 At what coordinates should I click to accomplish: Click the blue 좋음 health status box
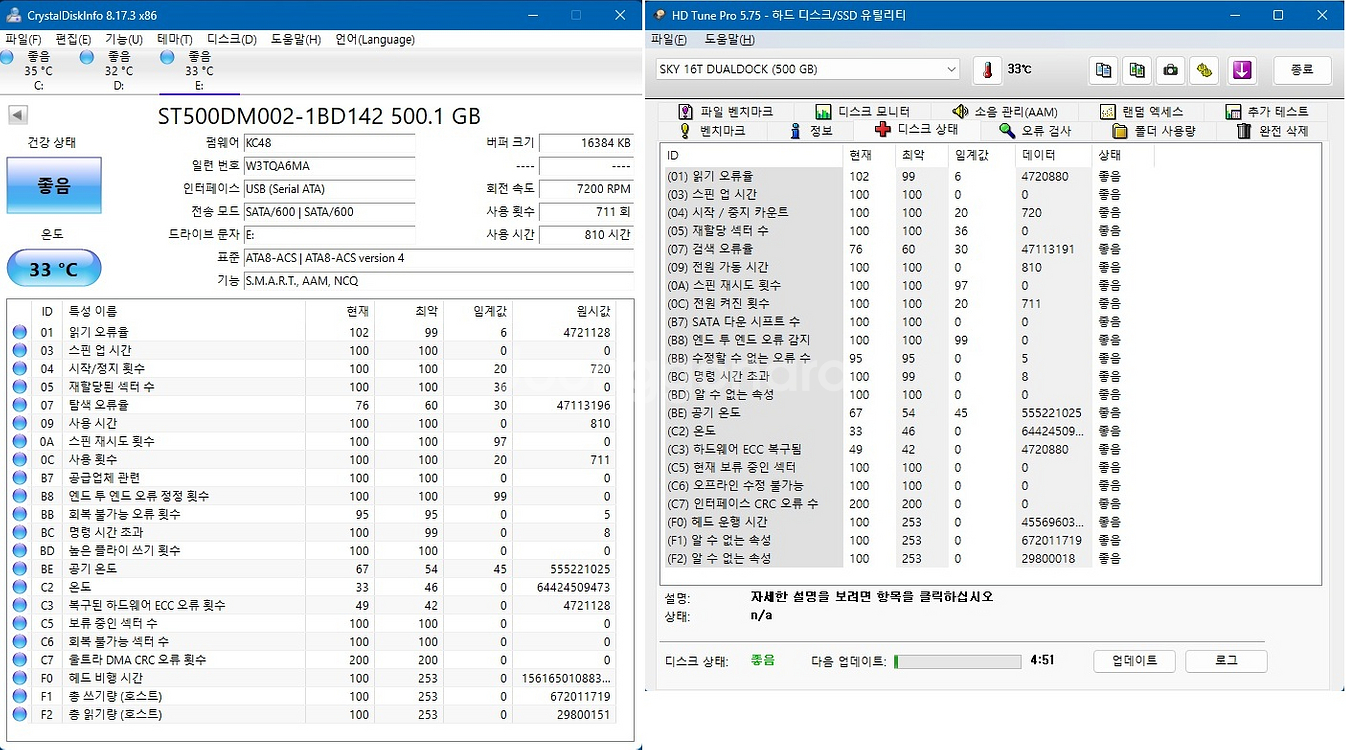pos(54,186)
